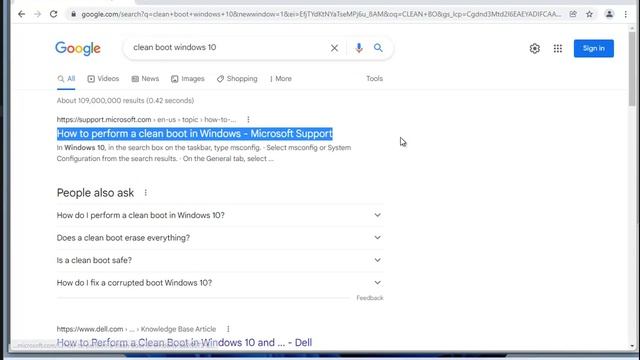Switch to the Images tab
The height and width of the screenshot is (360, 640).
point(188,79)
